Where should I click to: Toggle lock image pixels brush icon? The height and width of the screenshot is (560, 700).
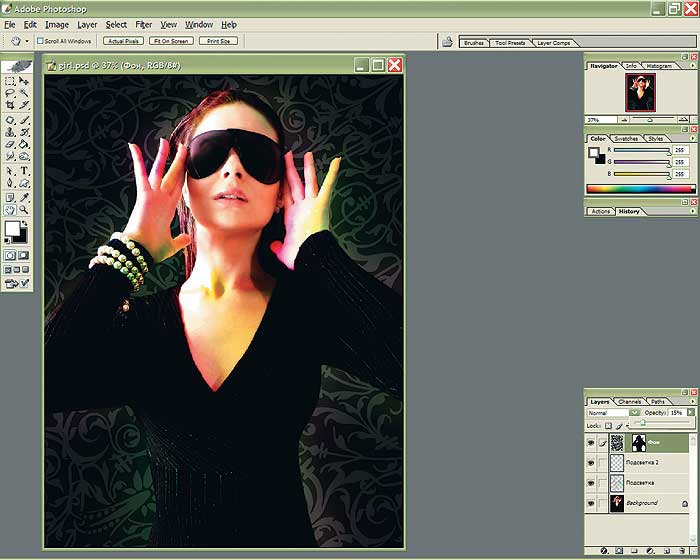click(x=619, y=426)
